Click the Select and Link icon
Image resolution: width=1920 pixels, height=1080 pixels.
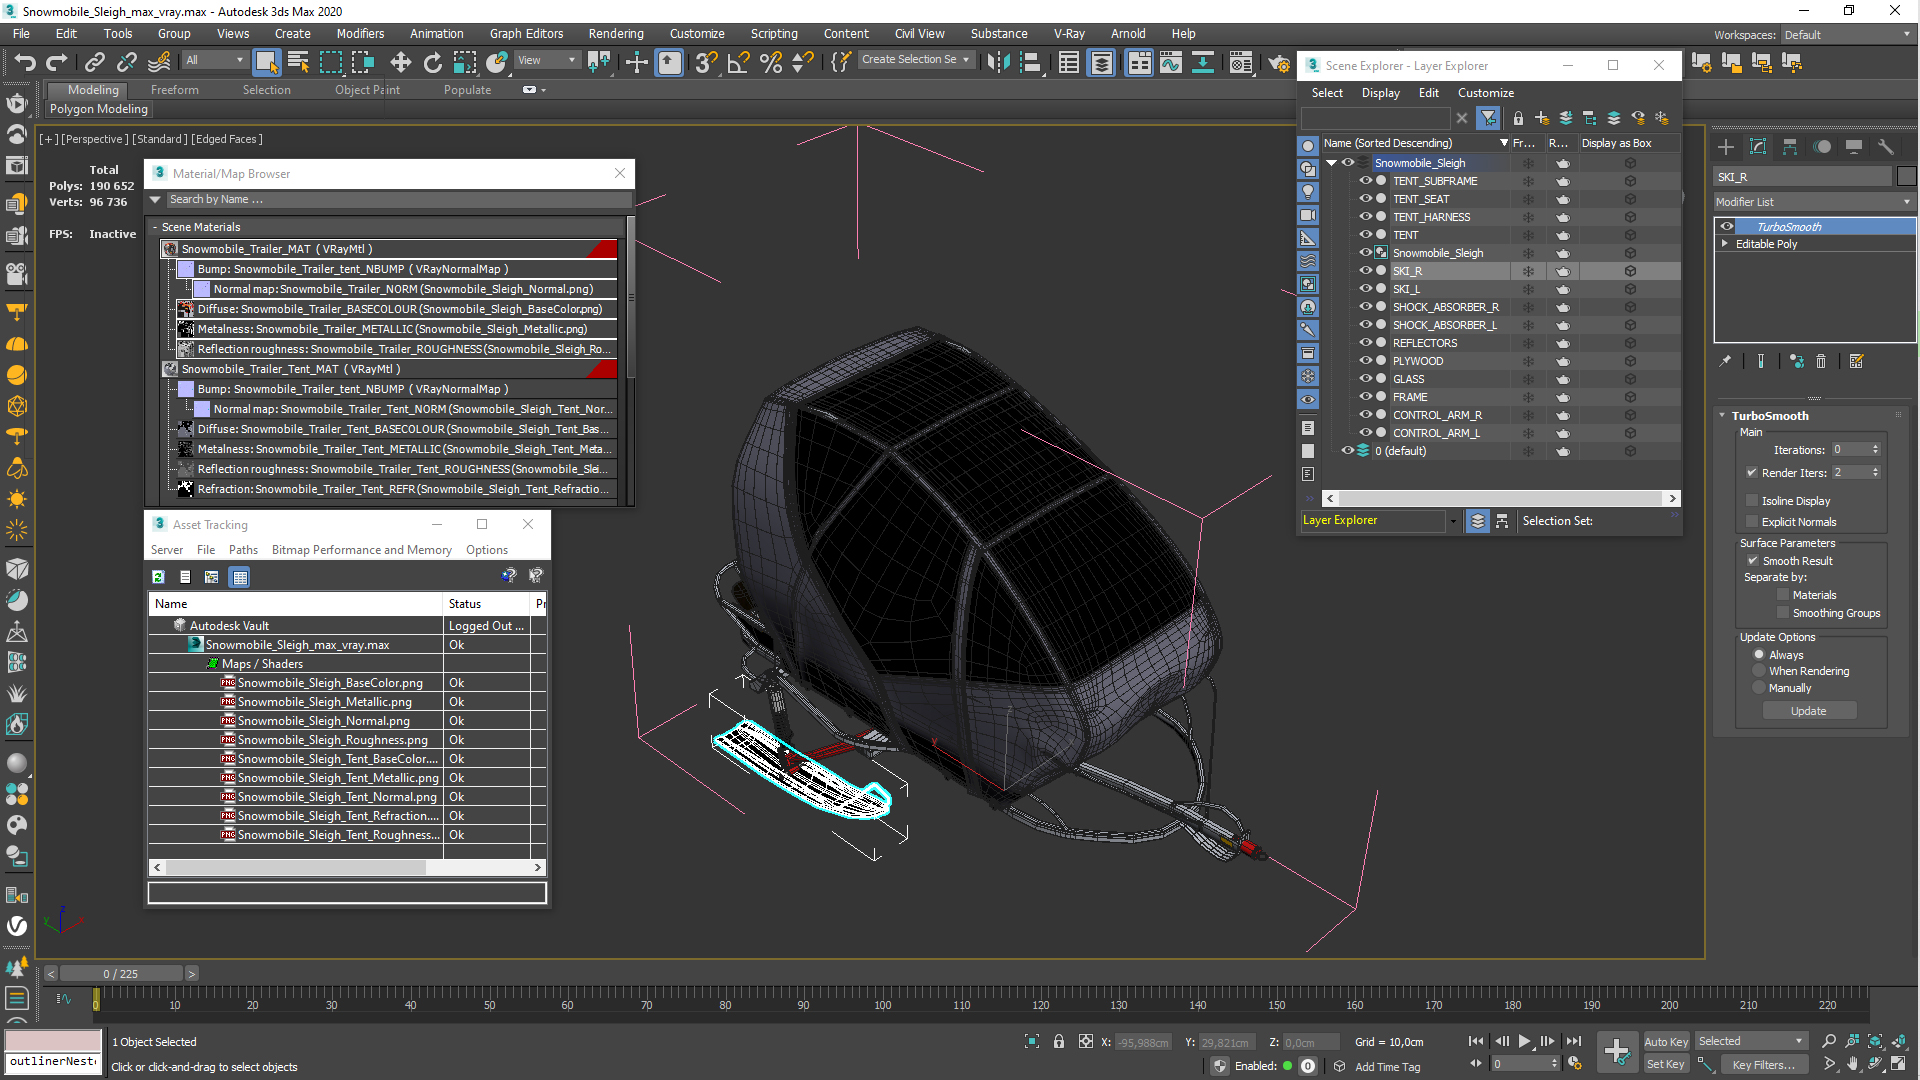tap(94, 62)
